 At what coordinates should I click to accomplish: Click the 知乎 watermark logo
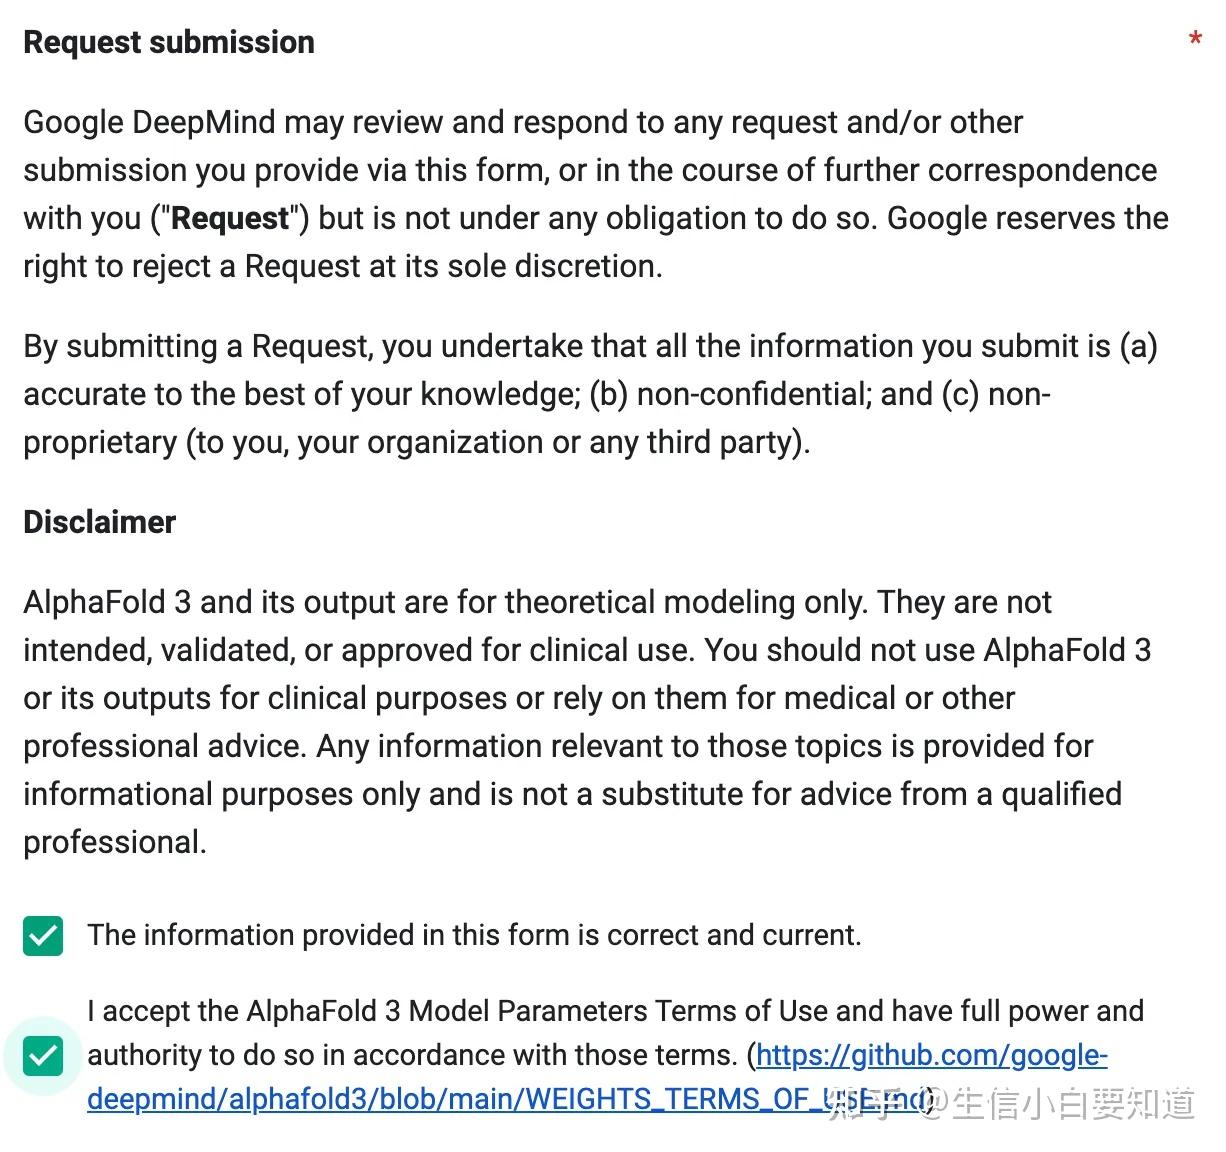(x=862, y=1102)
